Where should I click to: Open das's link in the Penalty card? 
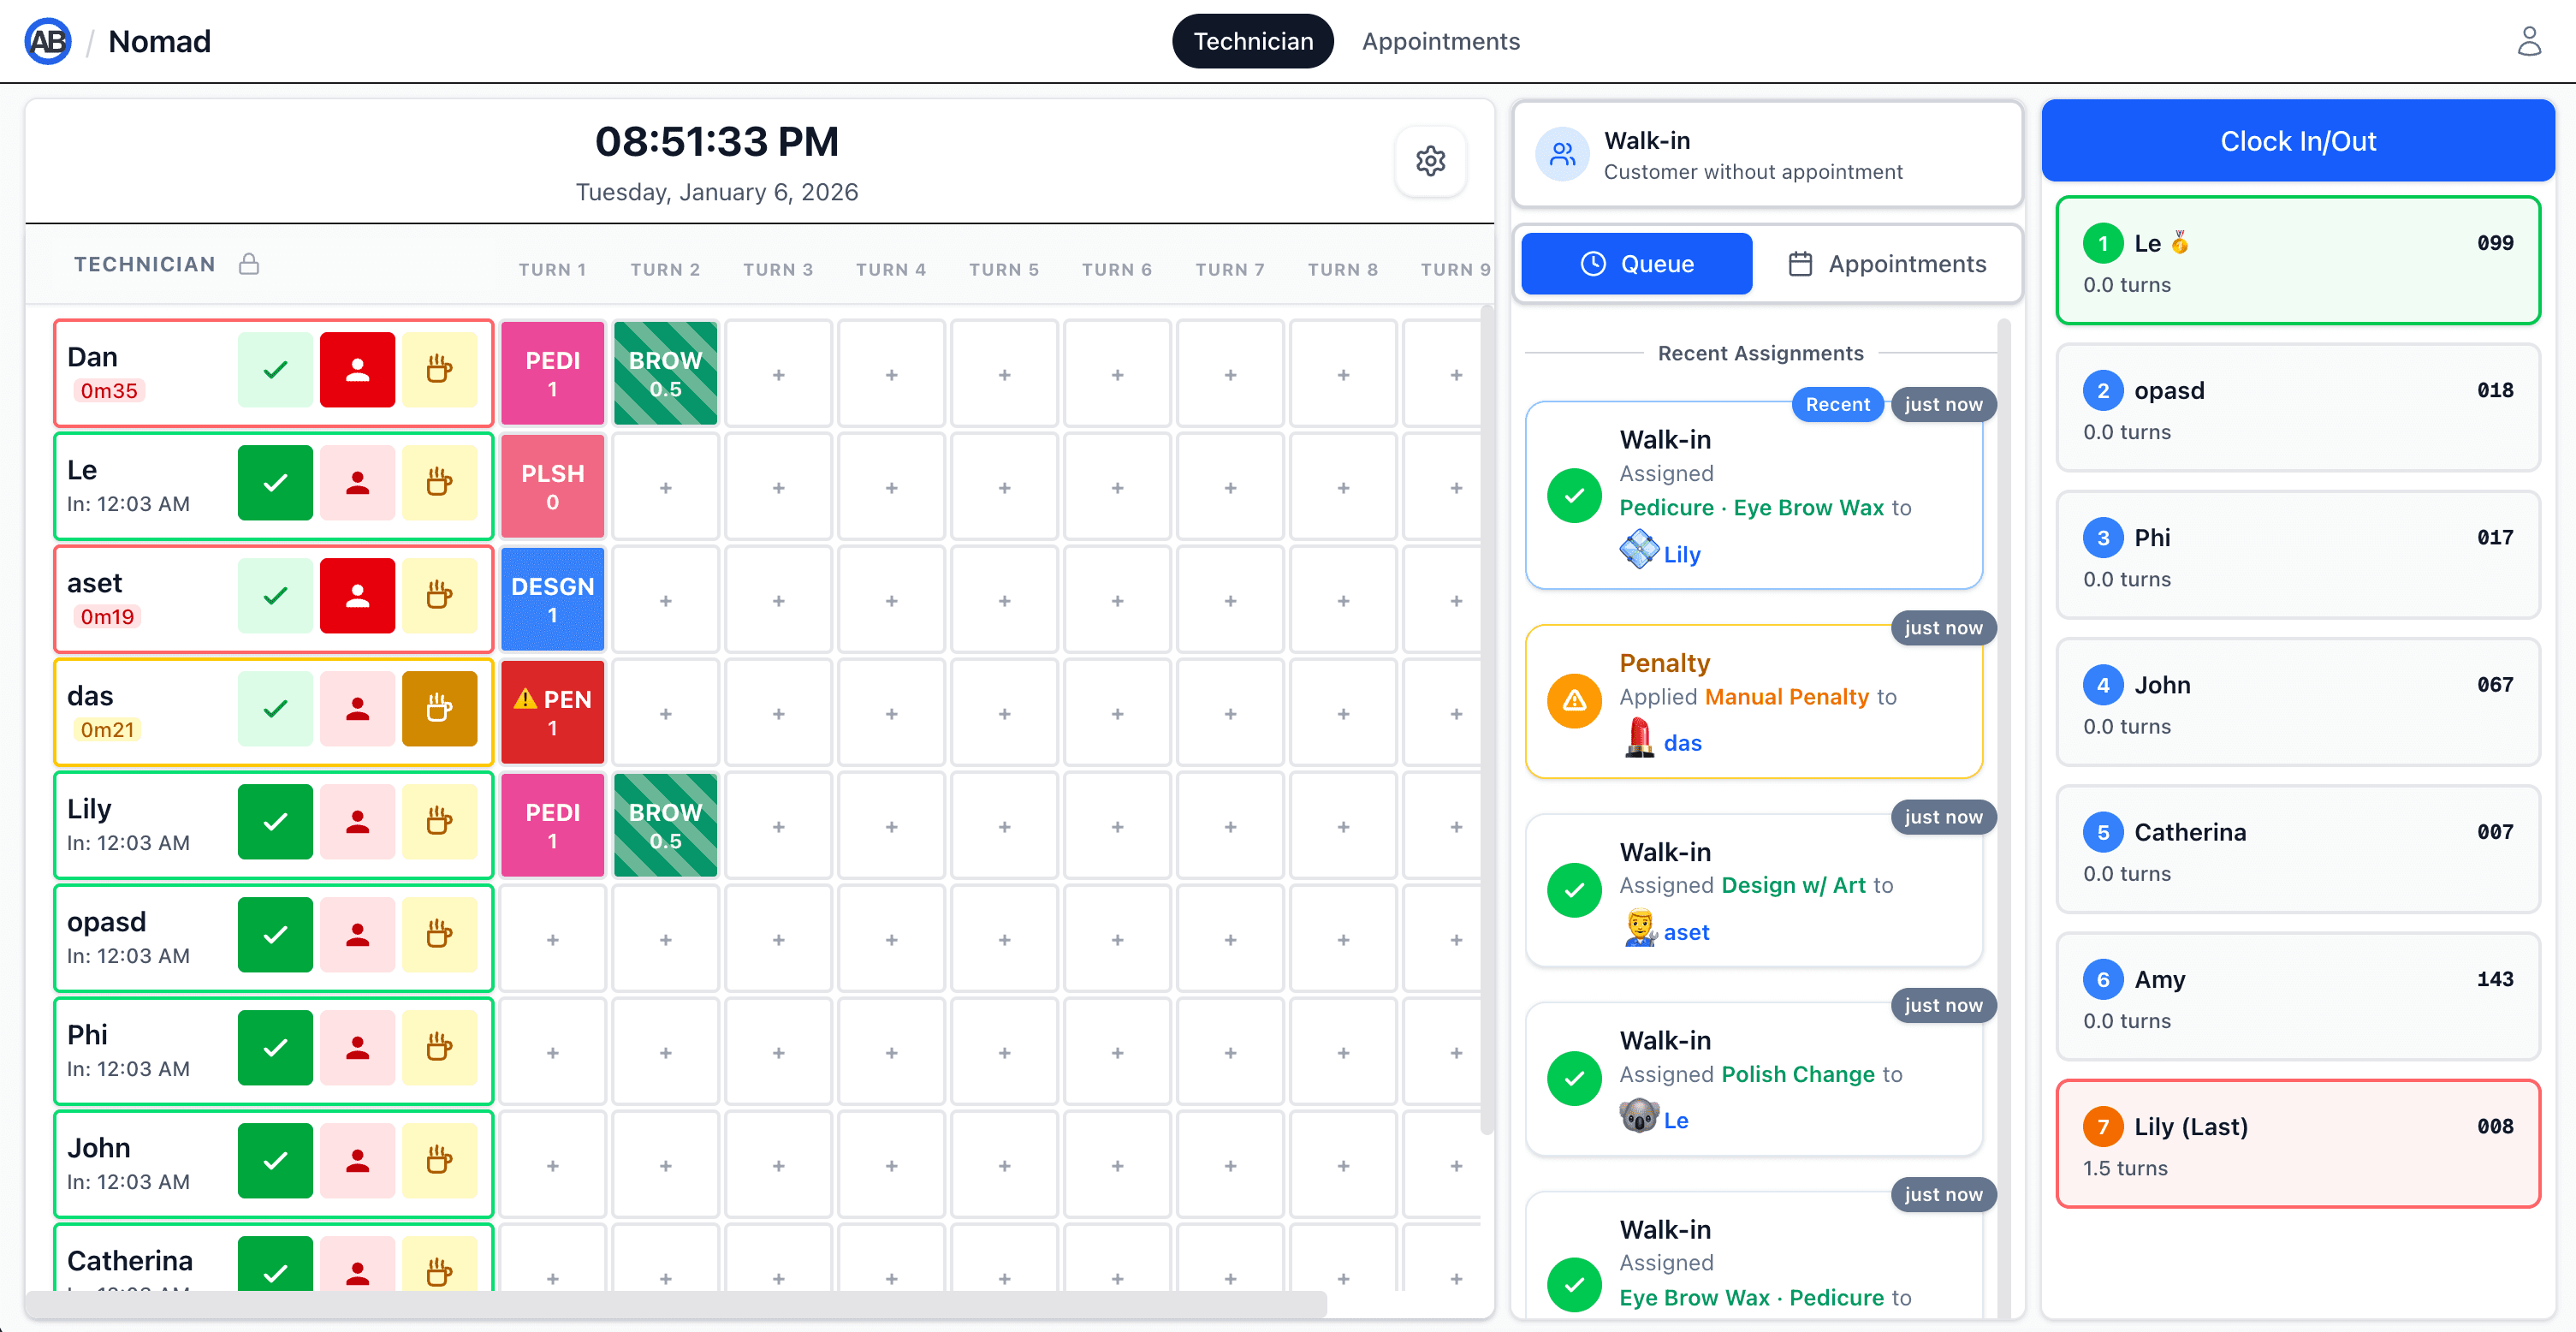coord(1684,742)
